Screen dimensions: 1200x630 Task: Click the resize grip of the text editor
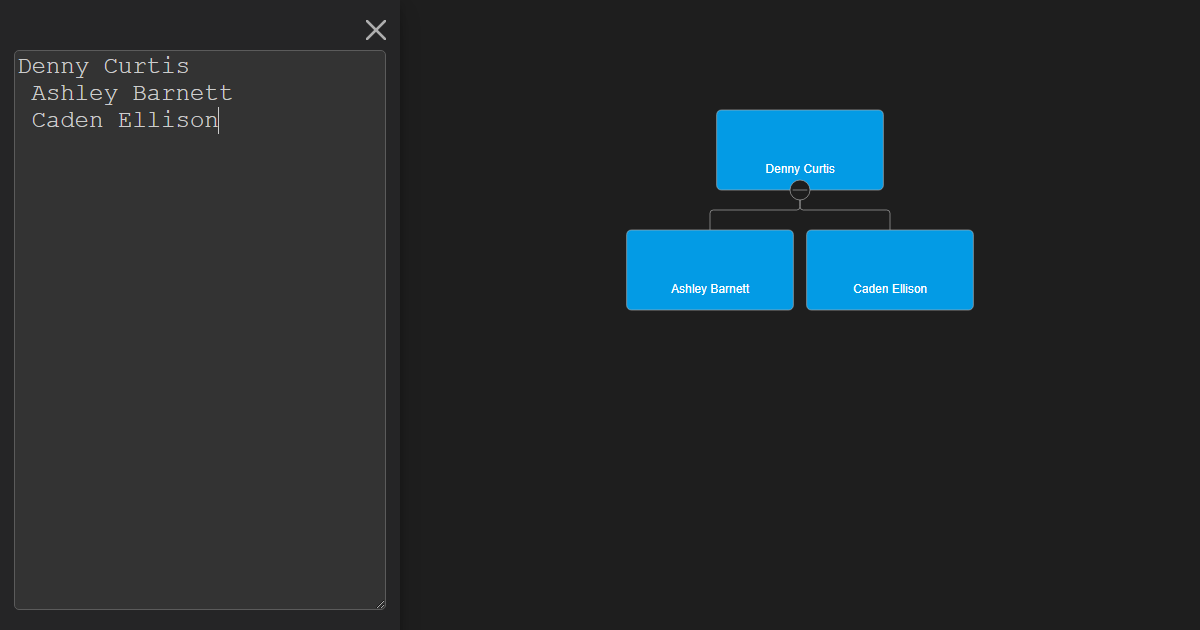(x=380, y=602)
